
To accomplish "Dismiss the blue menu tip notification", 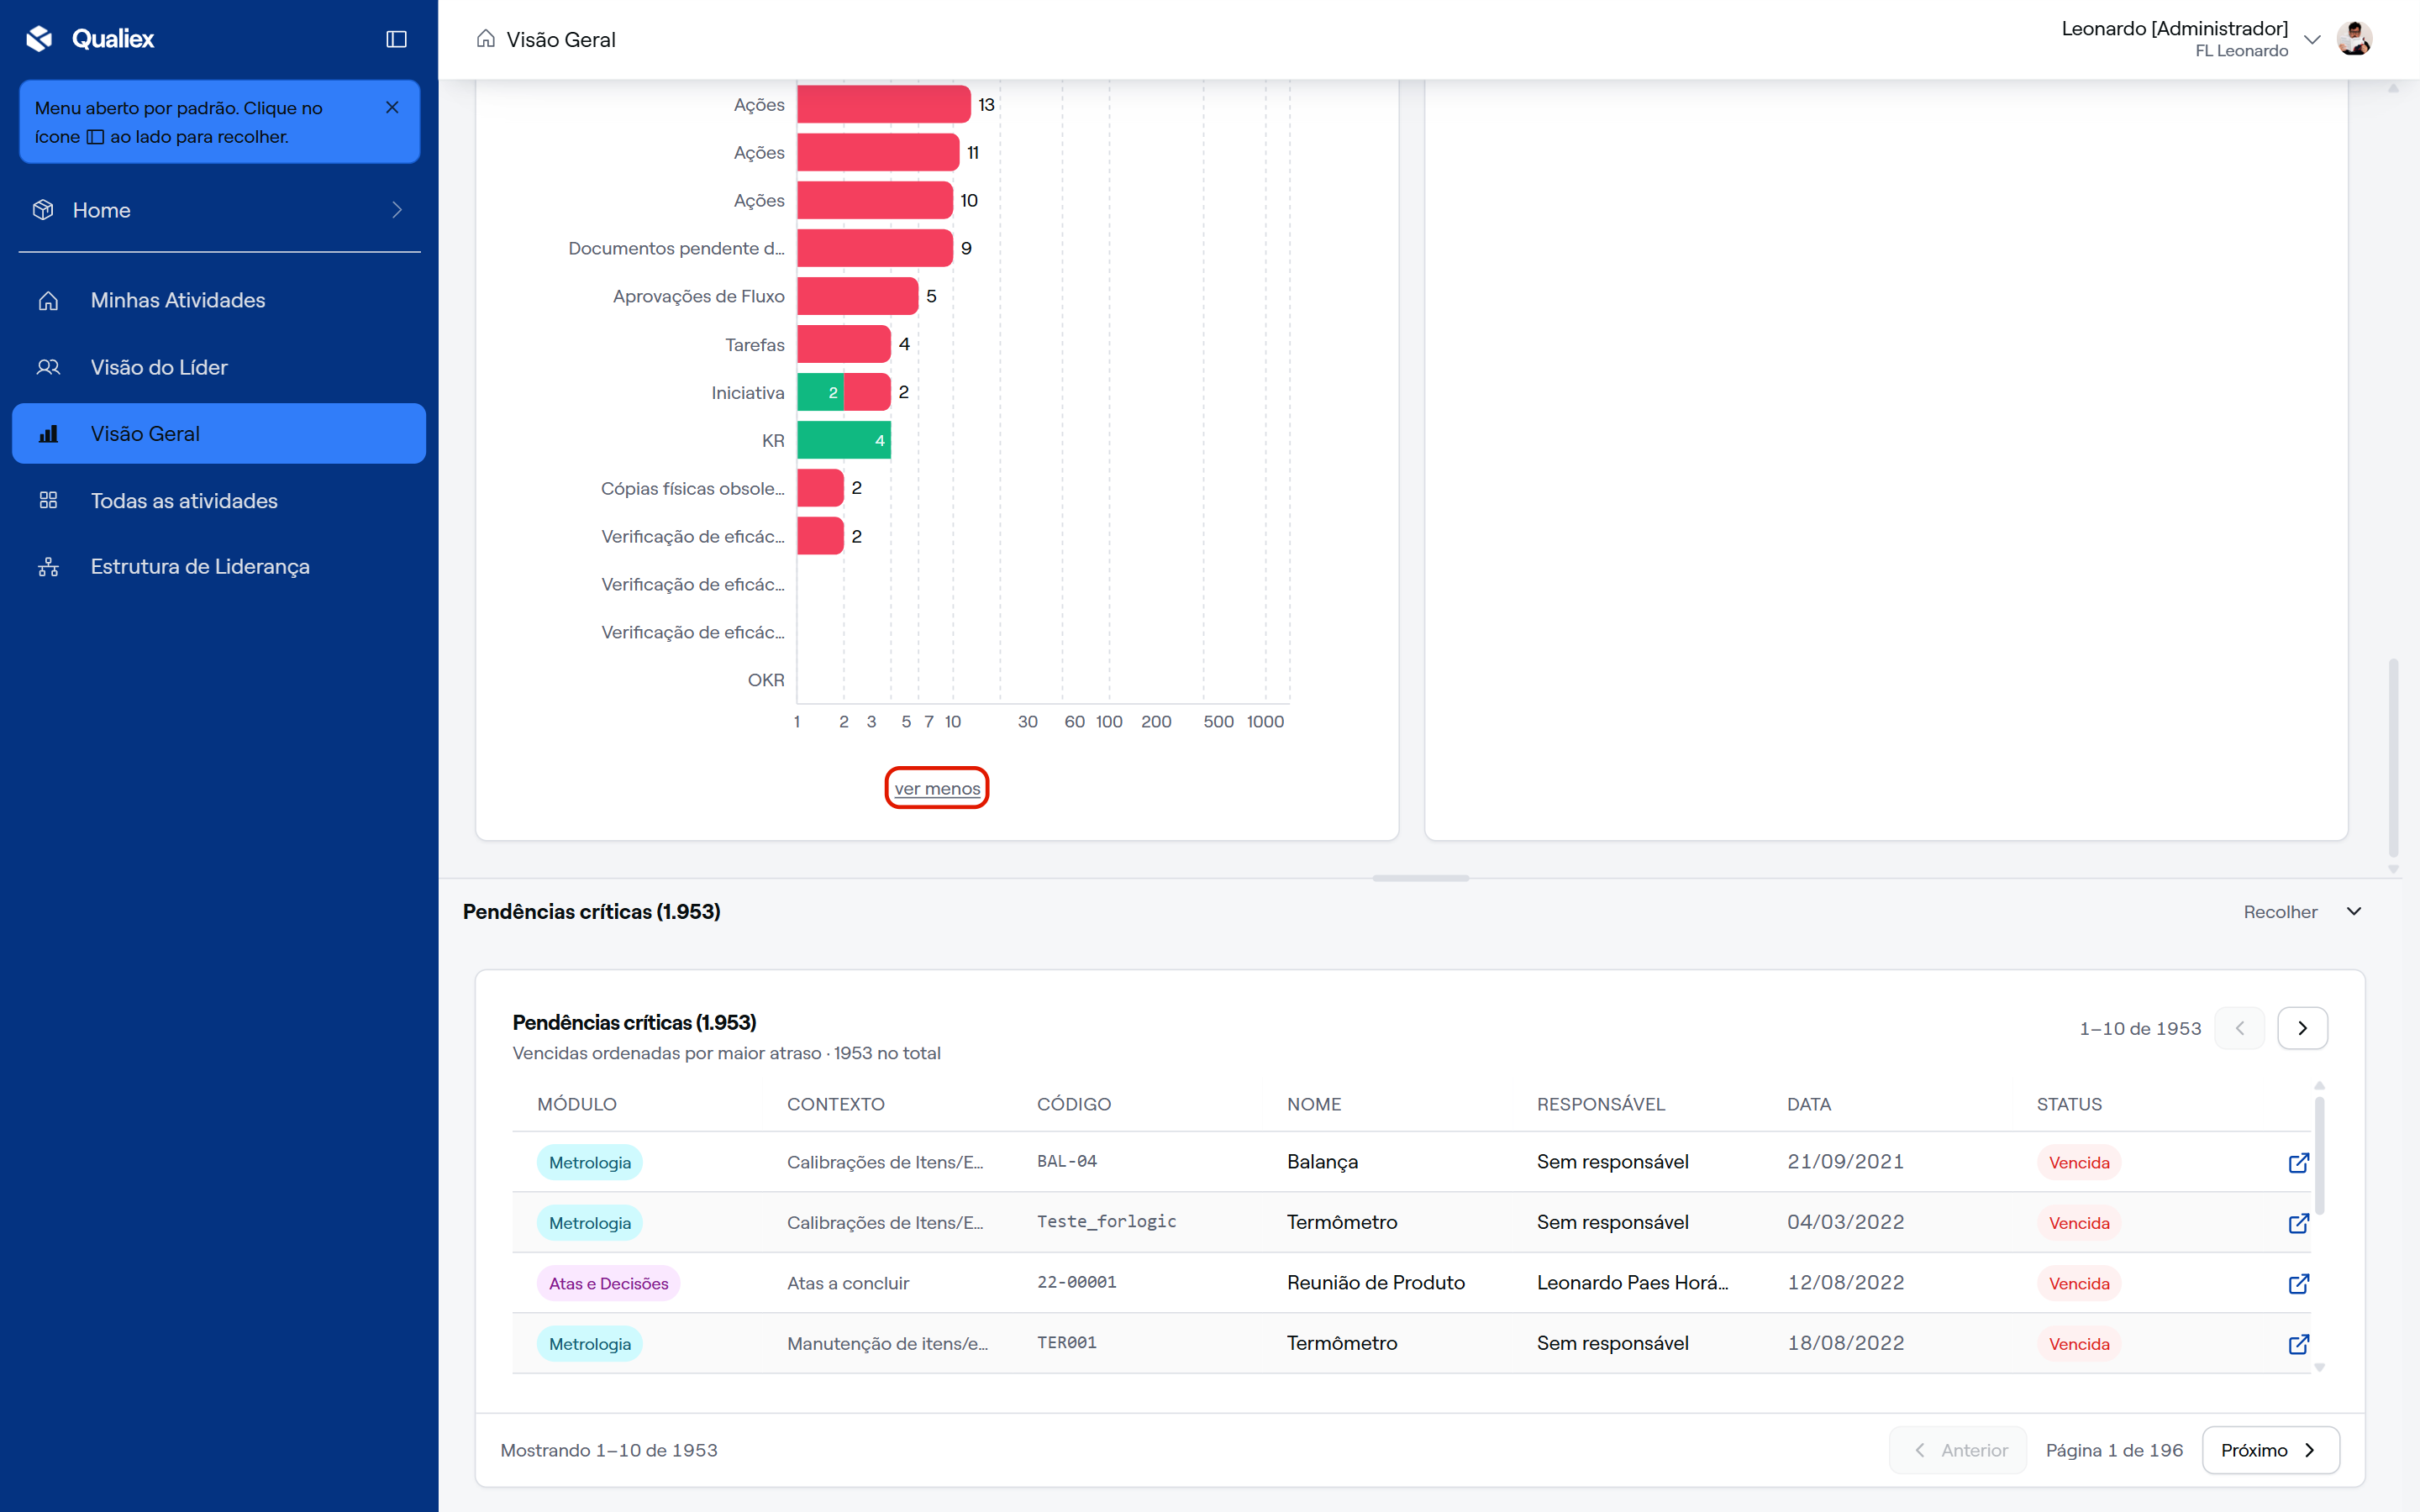I will pyautogui.click(x=392, y=107).
